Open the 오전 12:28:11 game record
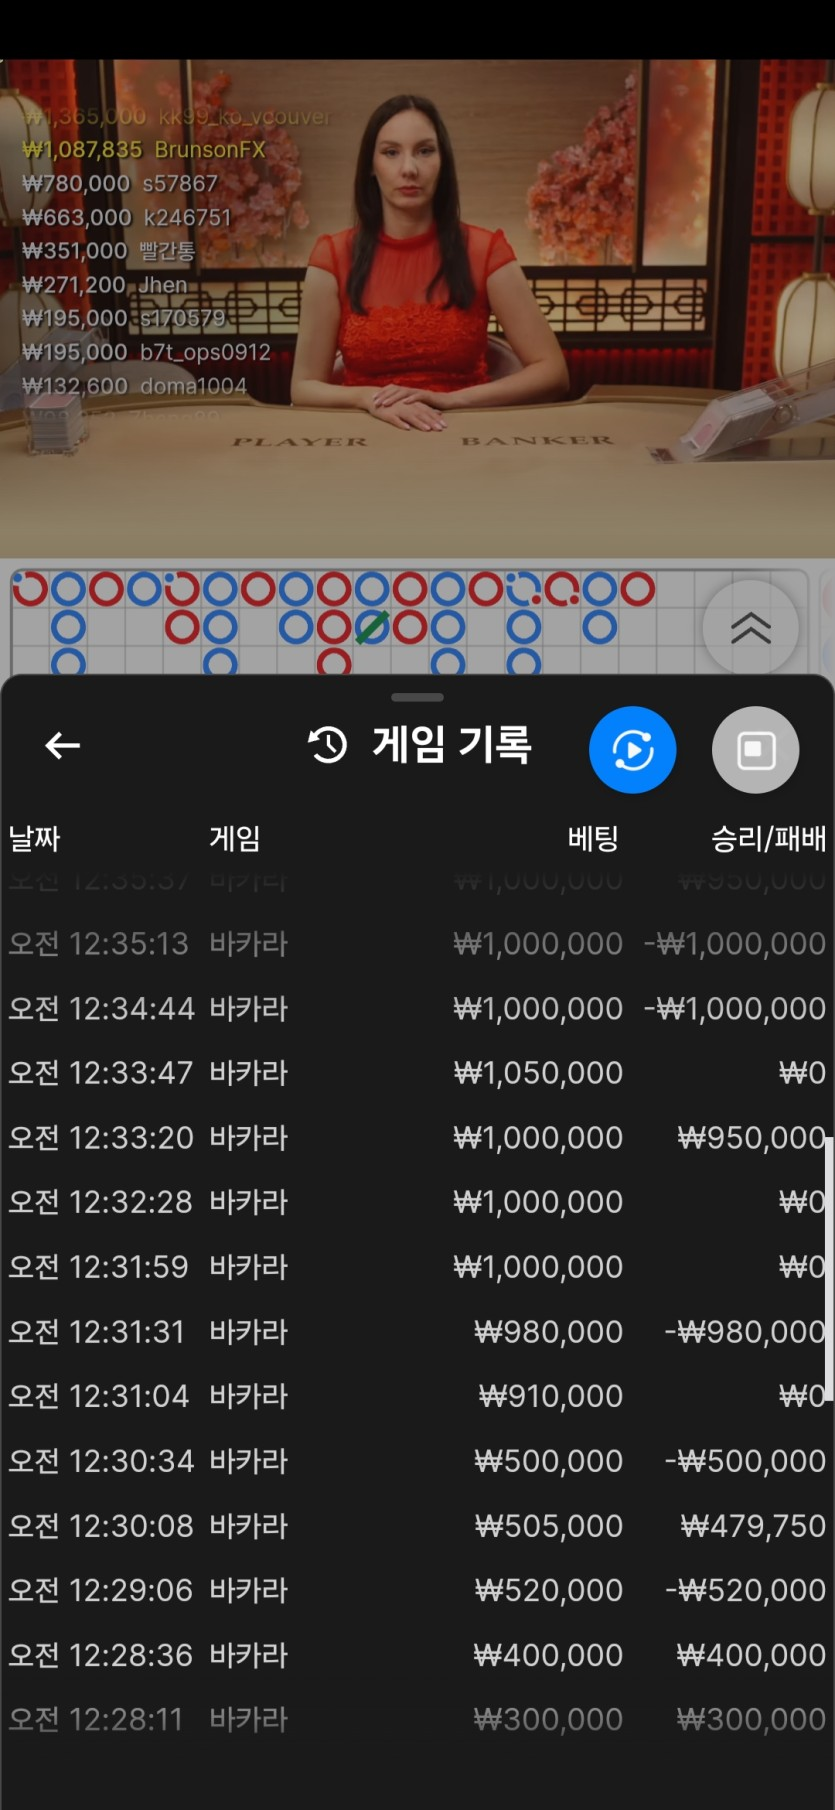The height and width of the screenshot is (1810, 835). [x=417, y=1720]
